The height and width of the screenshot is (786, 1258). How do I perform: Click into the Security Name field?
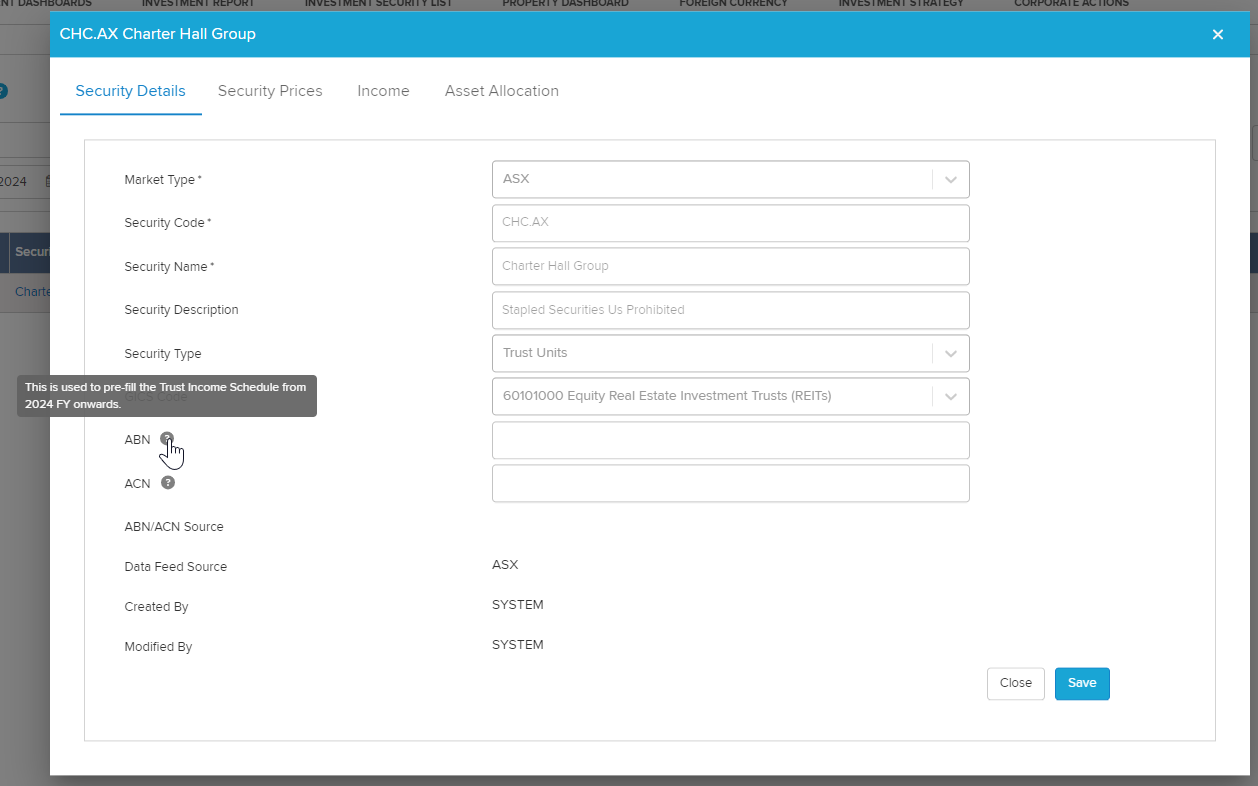tap(731, 266)
